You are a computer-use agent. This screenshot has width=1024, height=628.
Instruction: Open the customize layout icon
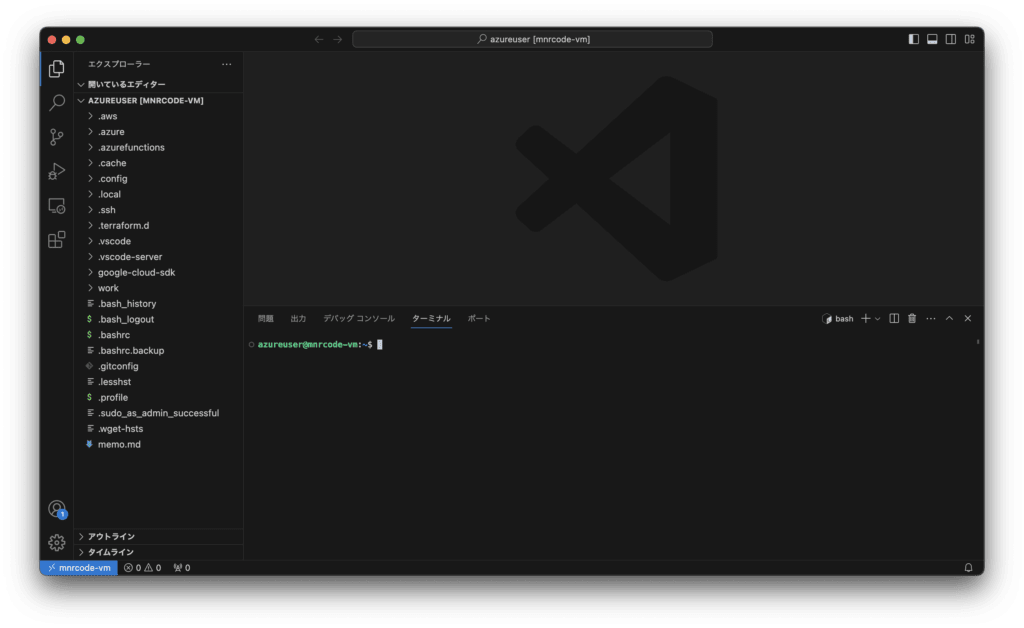point(970,39)
